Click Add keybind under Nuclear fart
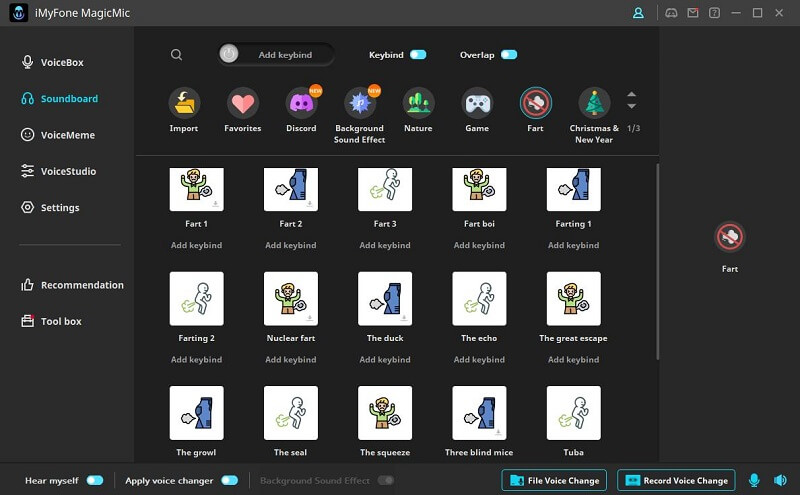Viewport: 800px width, 495px height. coord(291,359)
